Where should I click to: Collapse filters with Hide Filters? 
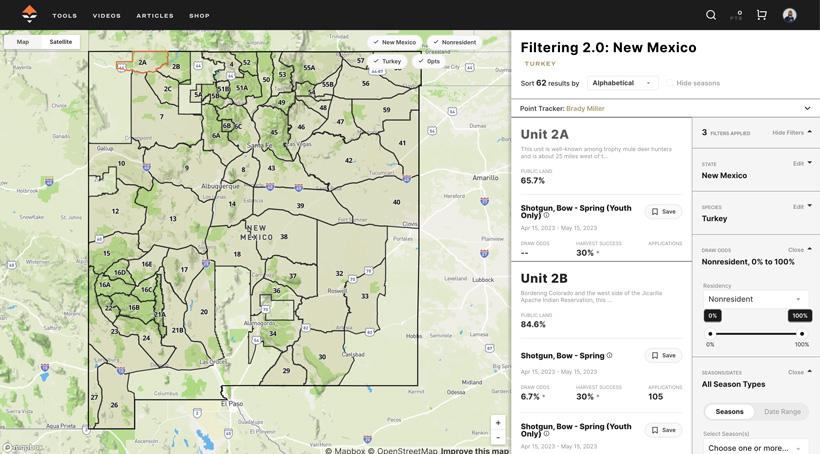pyautogui.click(x=792, y=133)
